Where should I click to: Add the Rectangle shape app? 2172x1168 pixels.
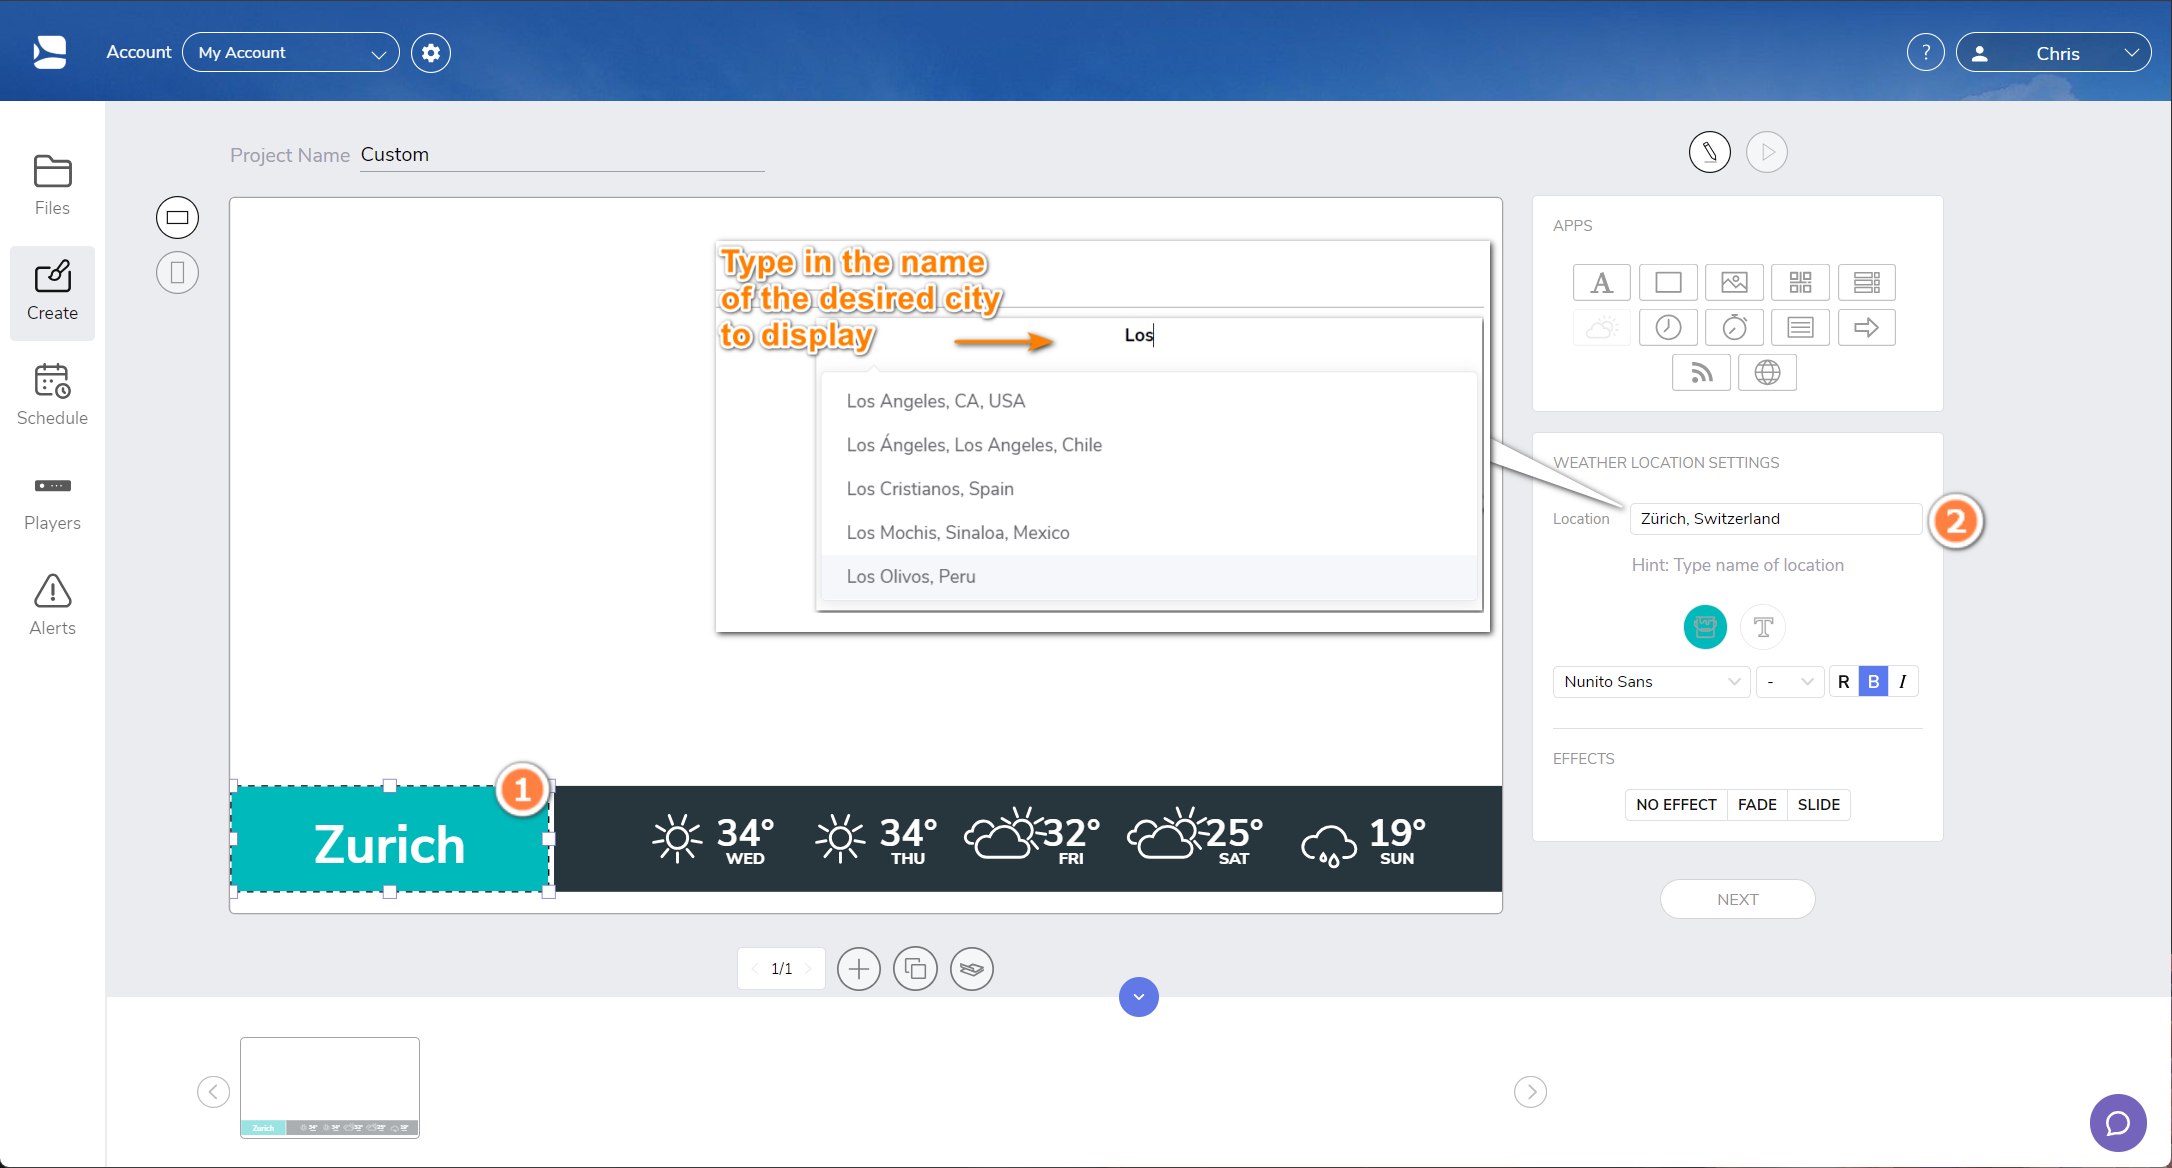pos(1668,282)
